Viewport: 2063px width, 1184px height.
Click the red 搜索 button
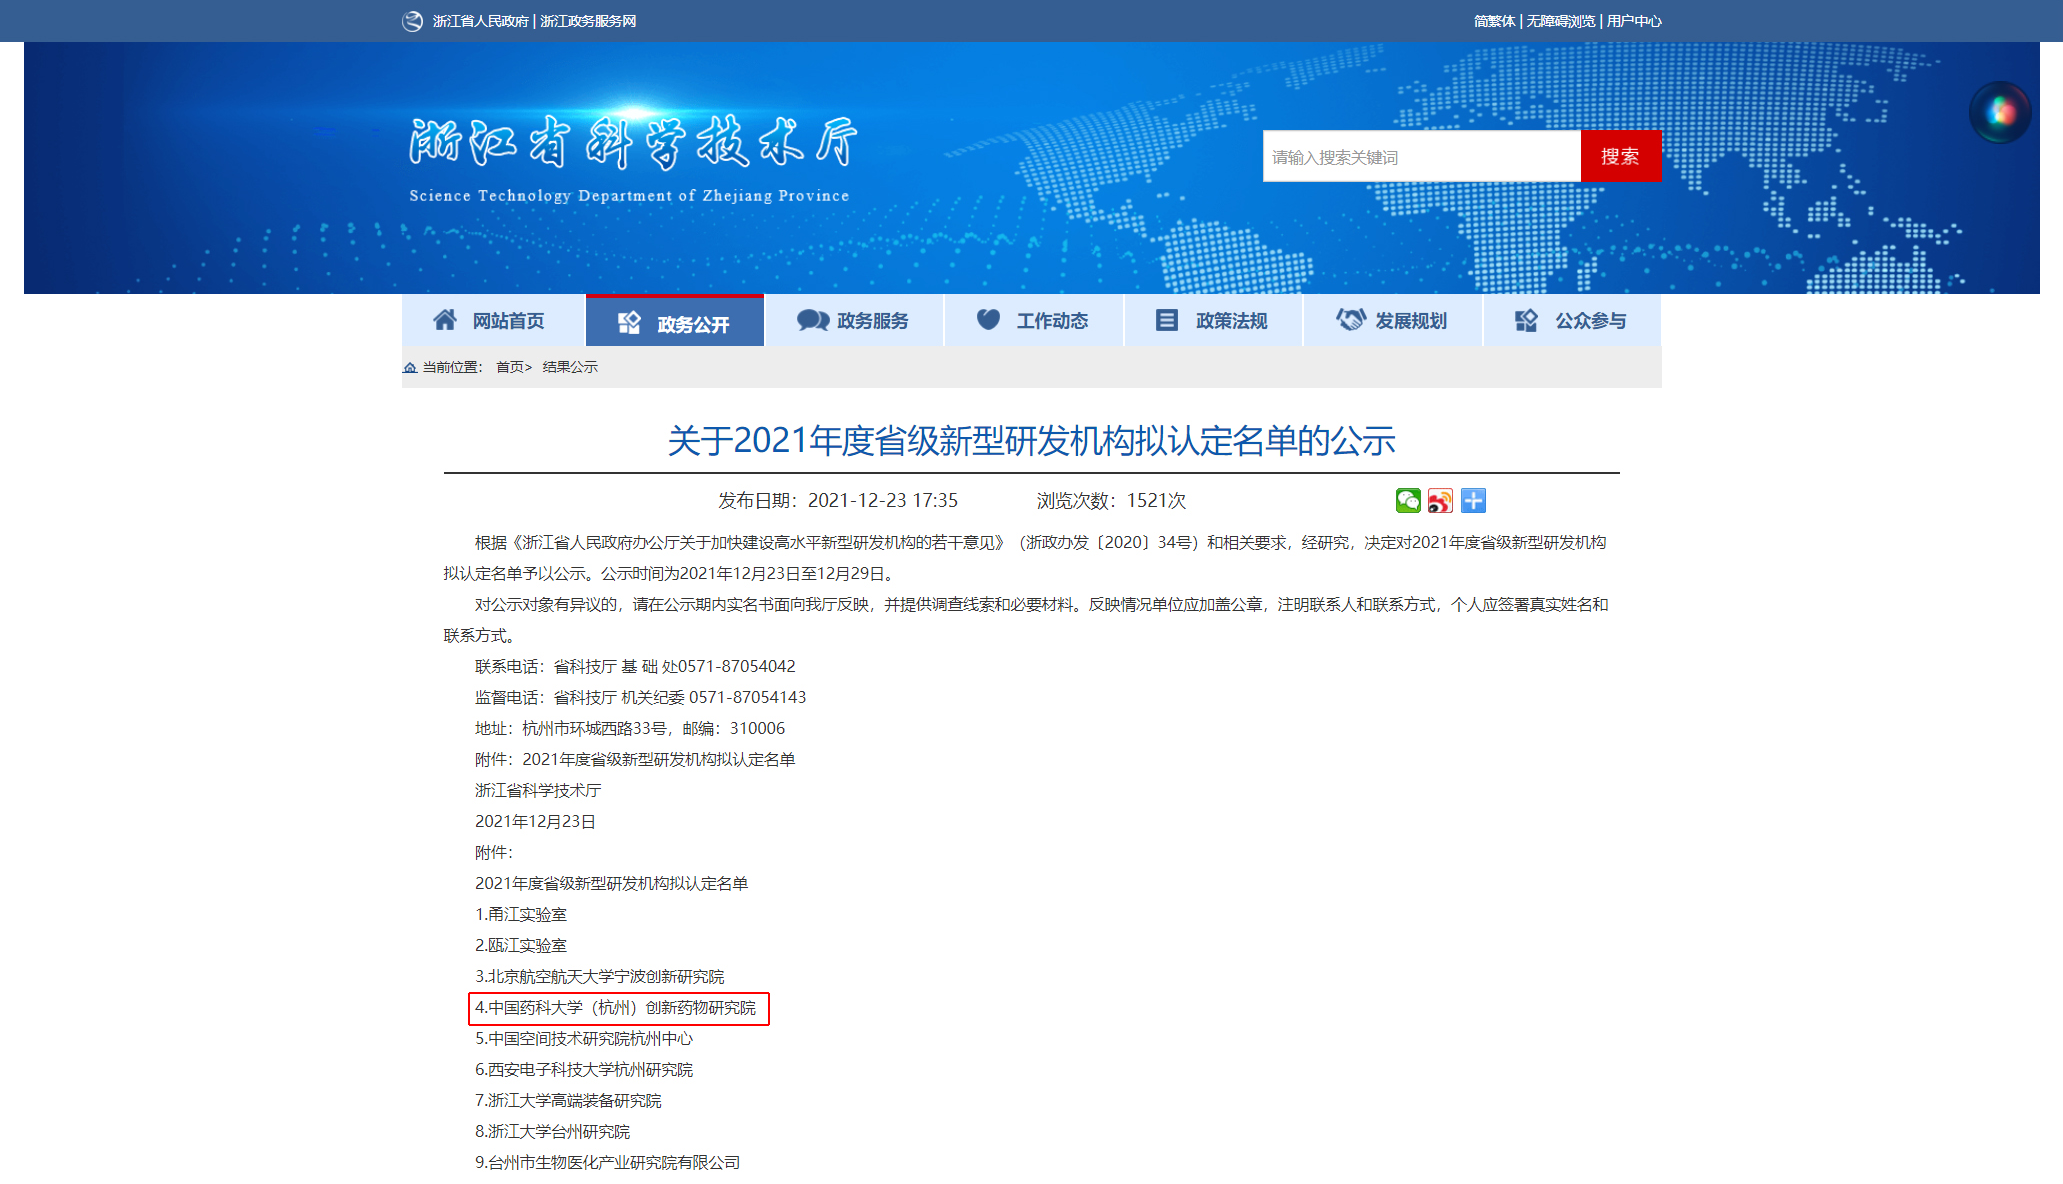point(1620,156)
